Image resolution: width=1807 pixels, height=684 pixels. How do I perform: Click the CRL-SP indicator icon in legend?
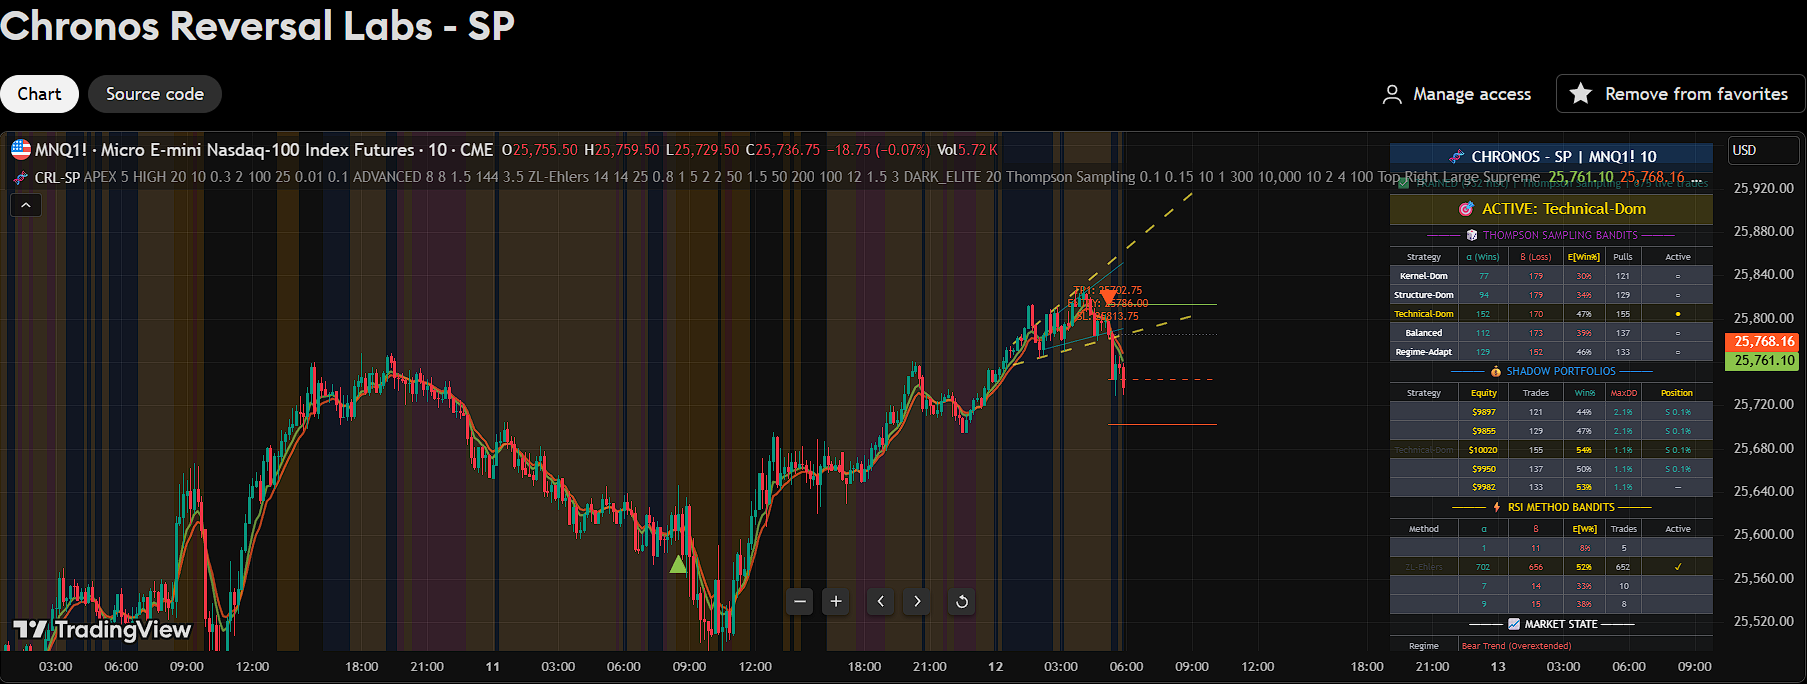(x=21, y=177)
